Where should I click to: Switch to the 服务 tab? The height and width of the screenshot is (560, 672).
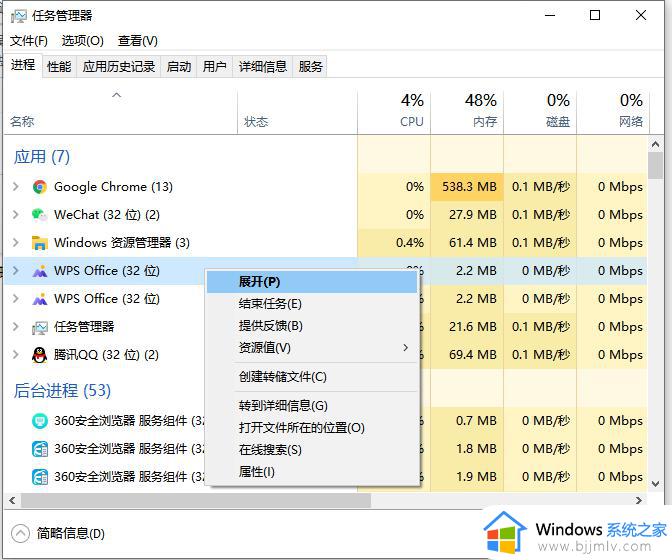click(x=310, y=67)
